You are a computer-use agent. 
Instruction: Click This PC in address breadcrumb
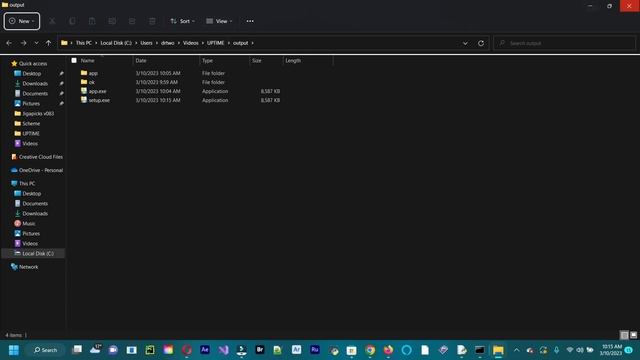tap(84, 43)
